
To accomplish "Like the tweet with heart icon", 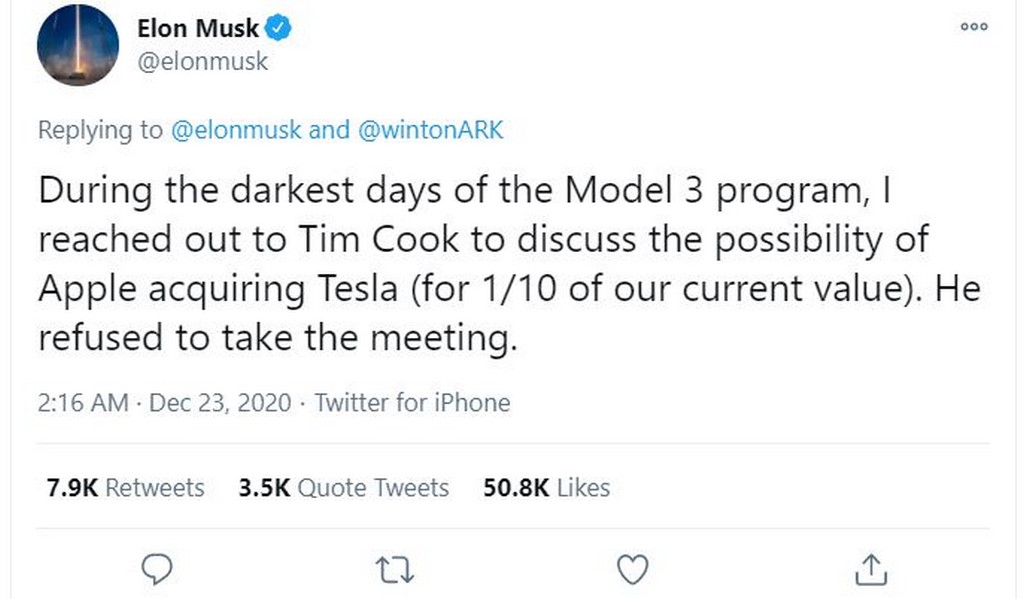I will point(632,569).
